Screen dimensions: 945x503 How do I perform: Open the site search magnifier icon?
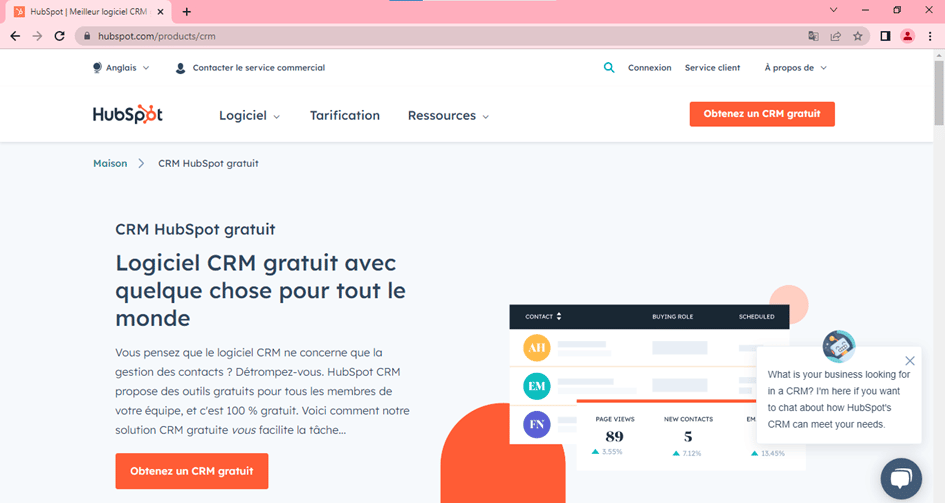pyautogui.click(x=609, y=68)
